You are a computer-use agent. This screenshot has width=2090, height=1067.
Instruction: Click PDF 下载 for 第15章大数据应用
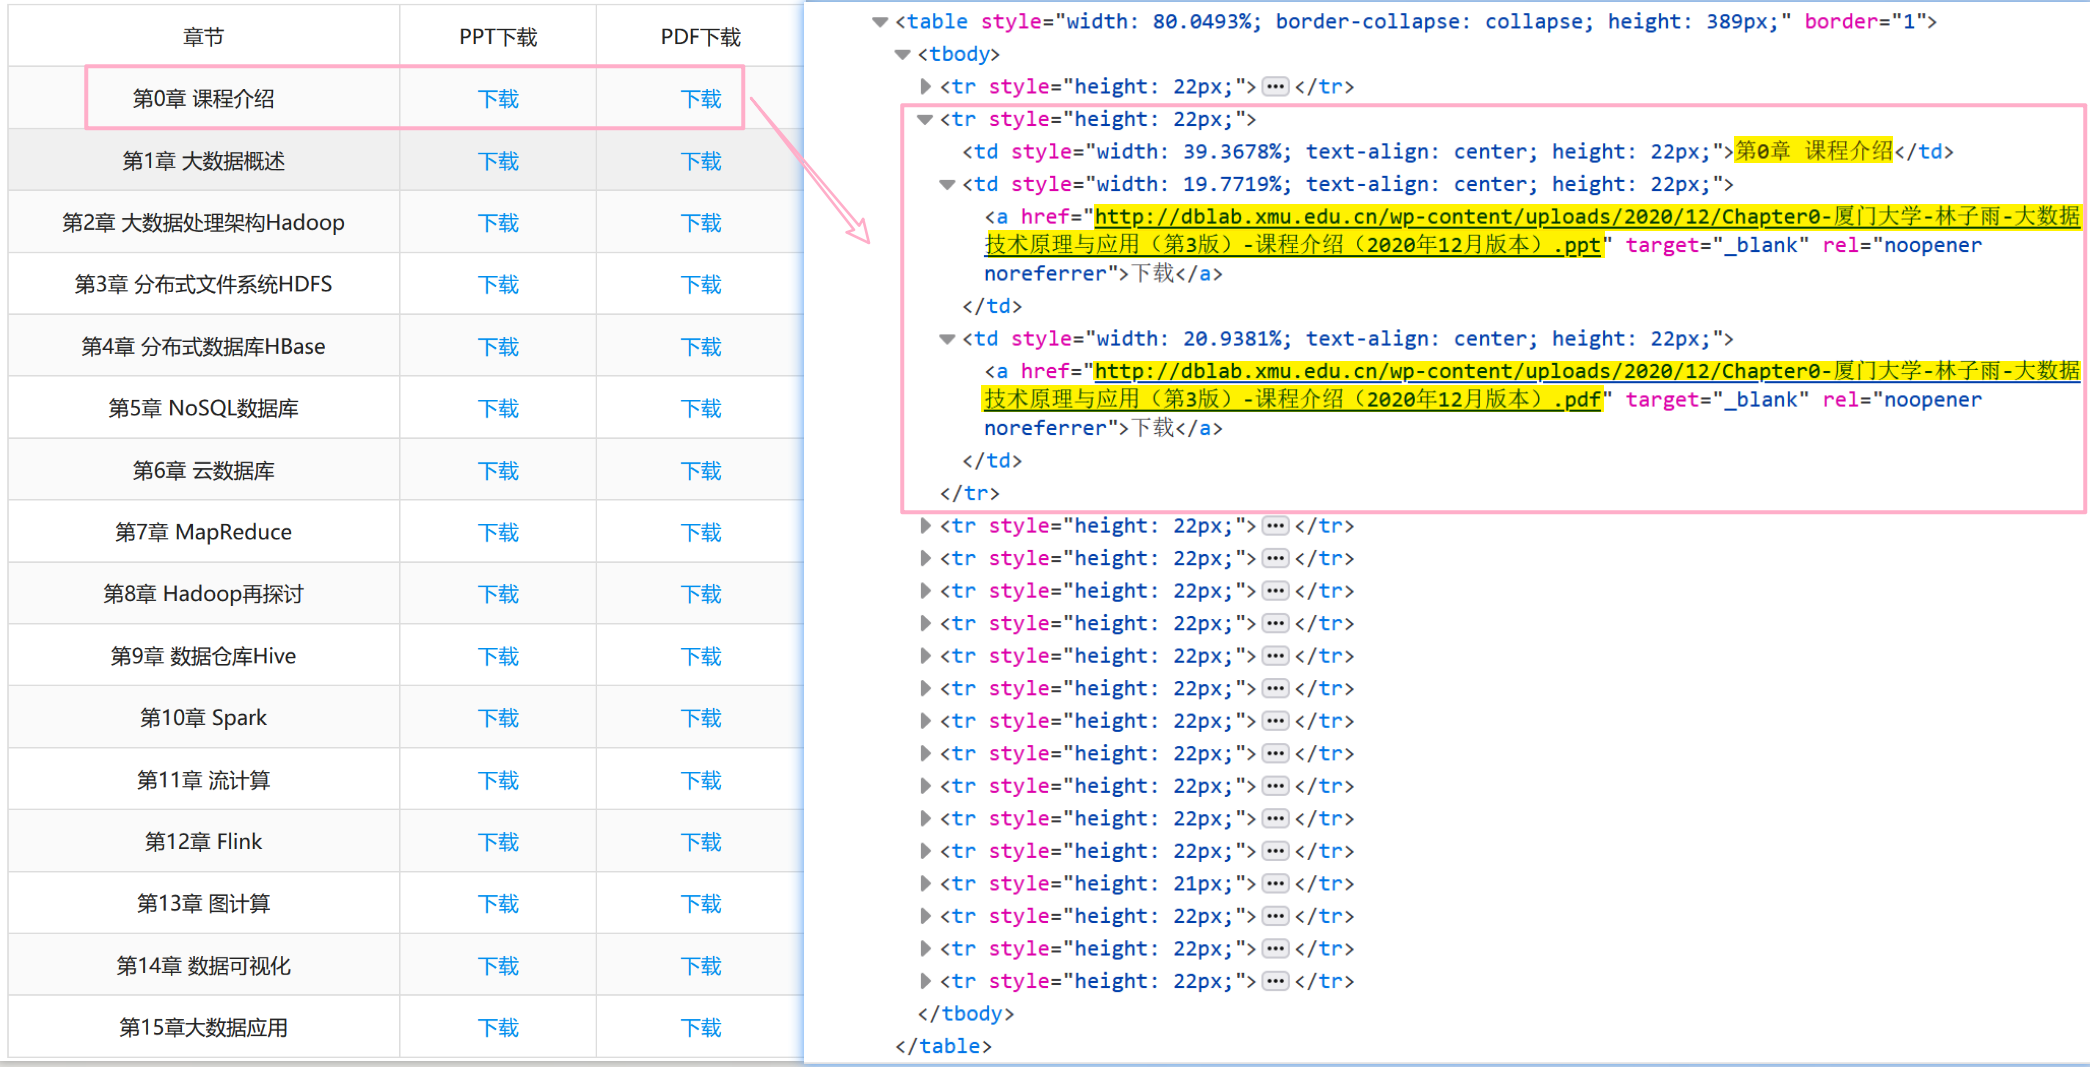(701, 1026)
